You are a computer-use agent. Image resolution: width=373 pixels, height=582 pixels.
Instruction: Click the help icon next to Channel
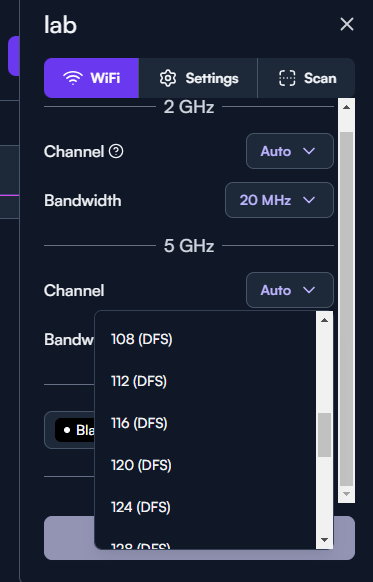click(116, 151)
